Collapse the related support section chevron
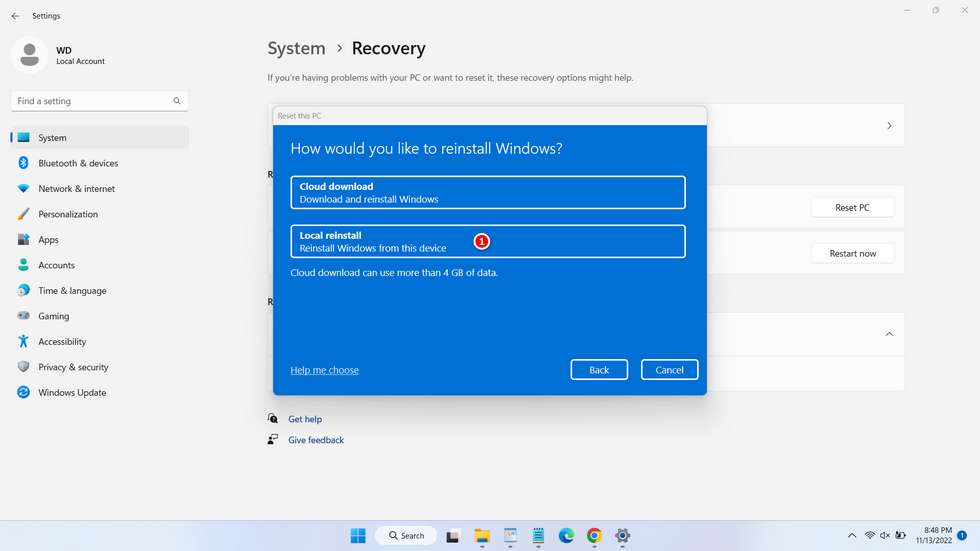Screen dimensions: 980x551 coord(889,334)
